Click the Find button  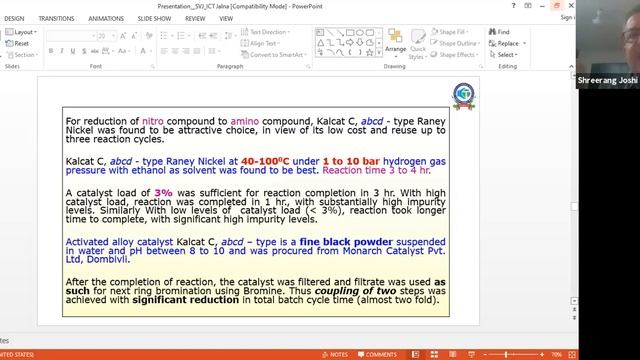click(499, 32)
